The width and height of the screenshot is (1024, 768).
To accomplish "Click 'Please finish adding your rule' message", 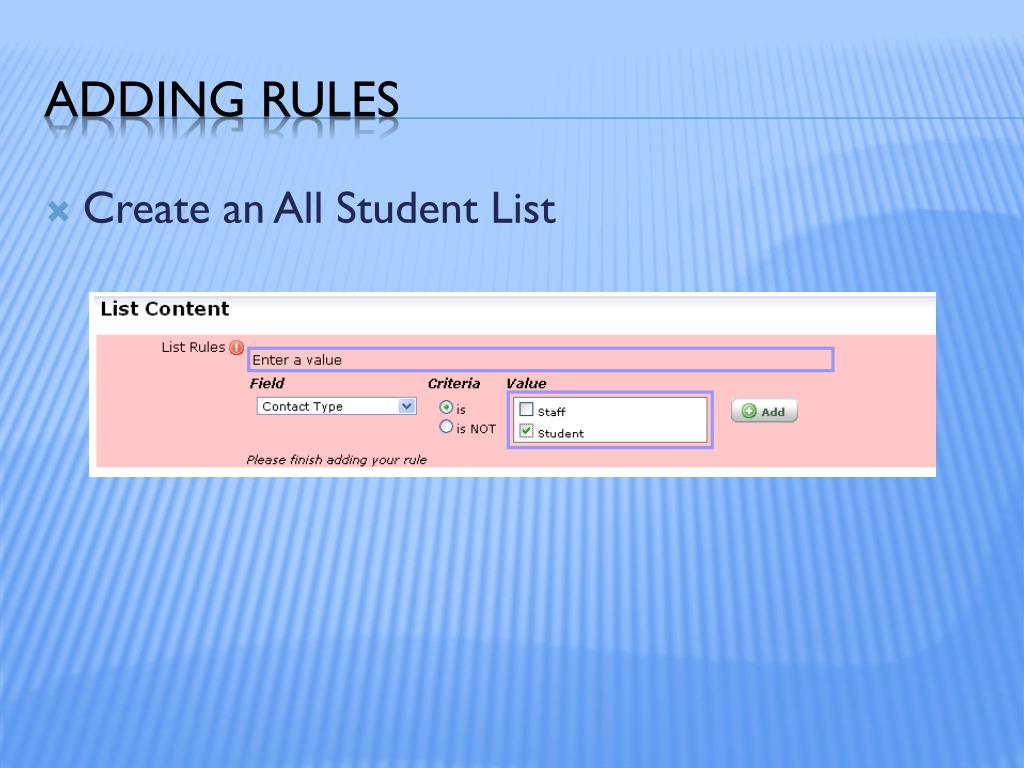I will pos(336,460).
